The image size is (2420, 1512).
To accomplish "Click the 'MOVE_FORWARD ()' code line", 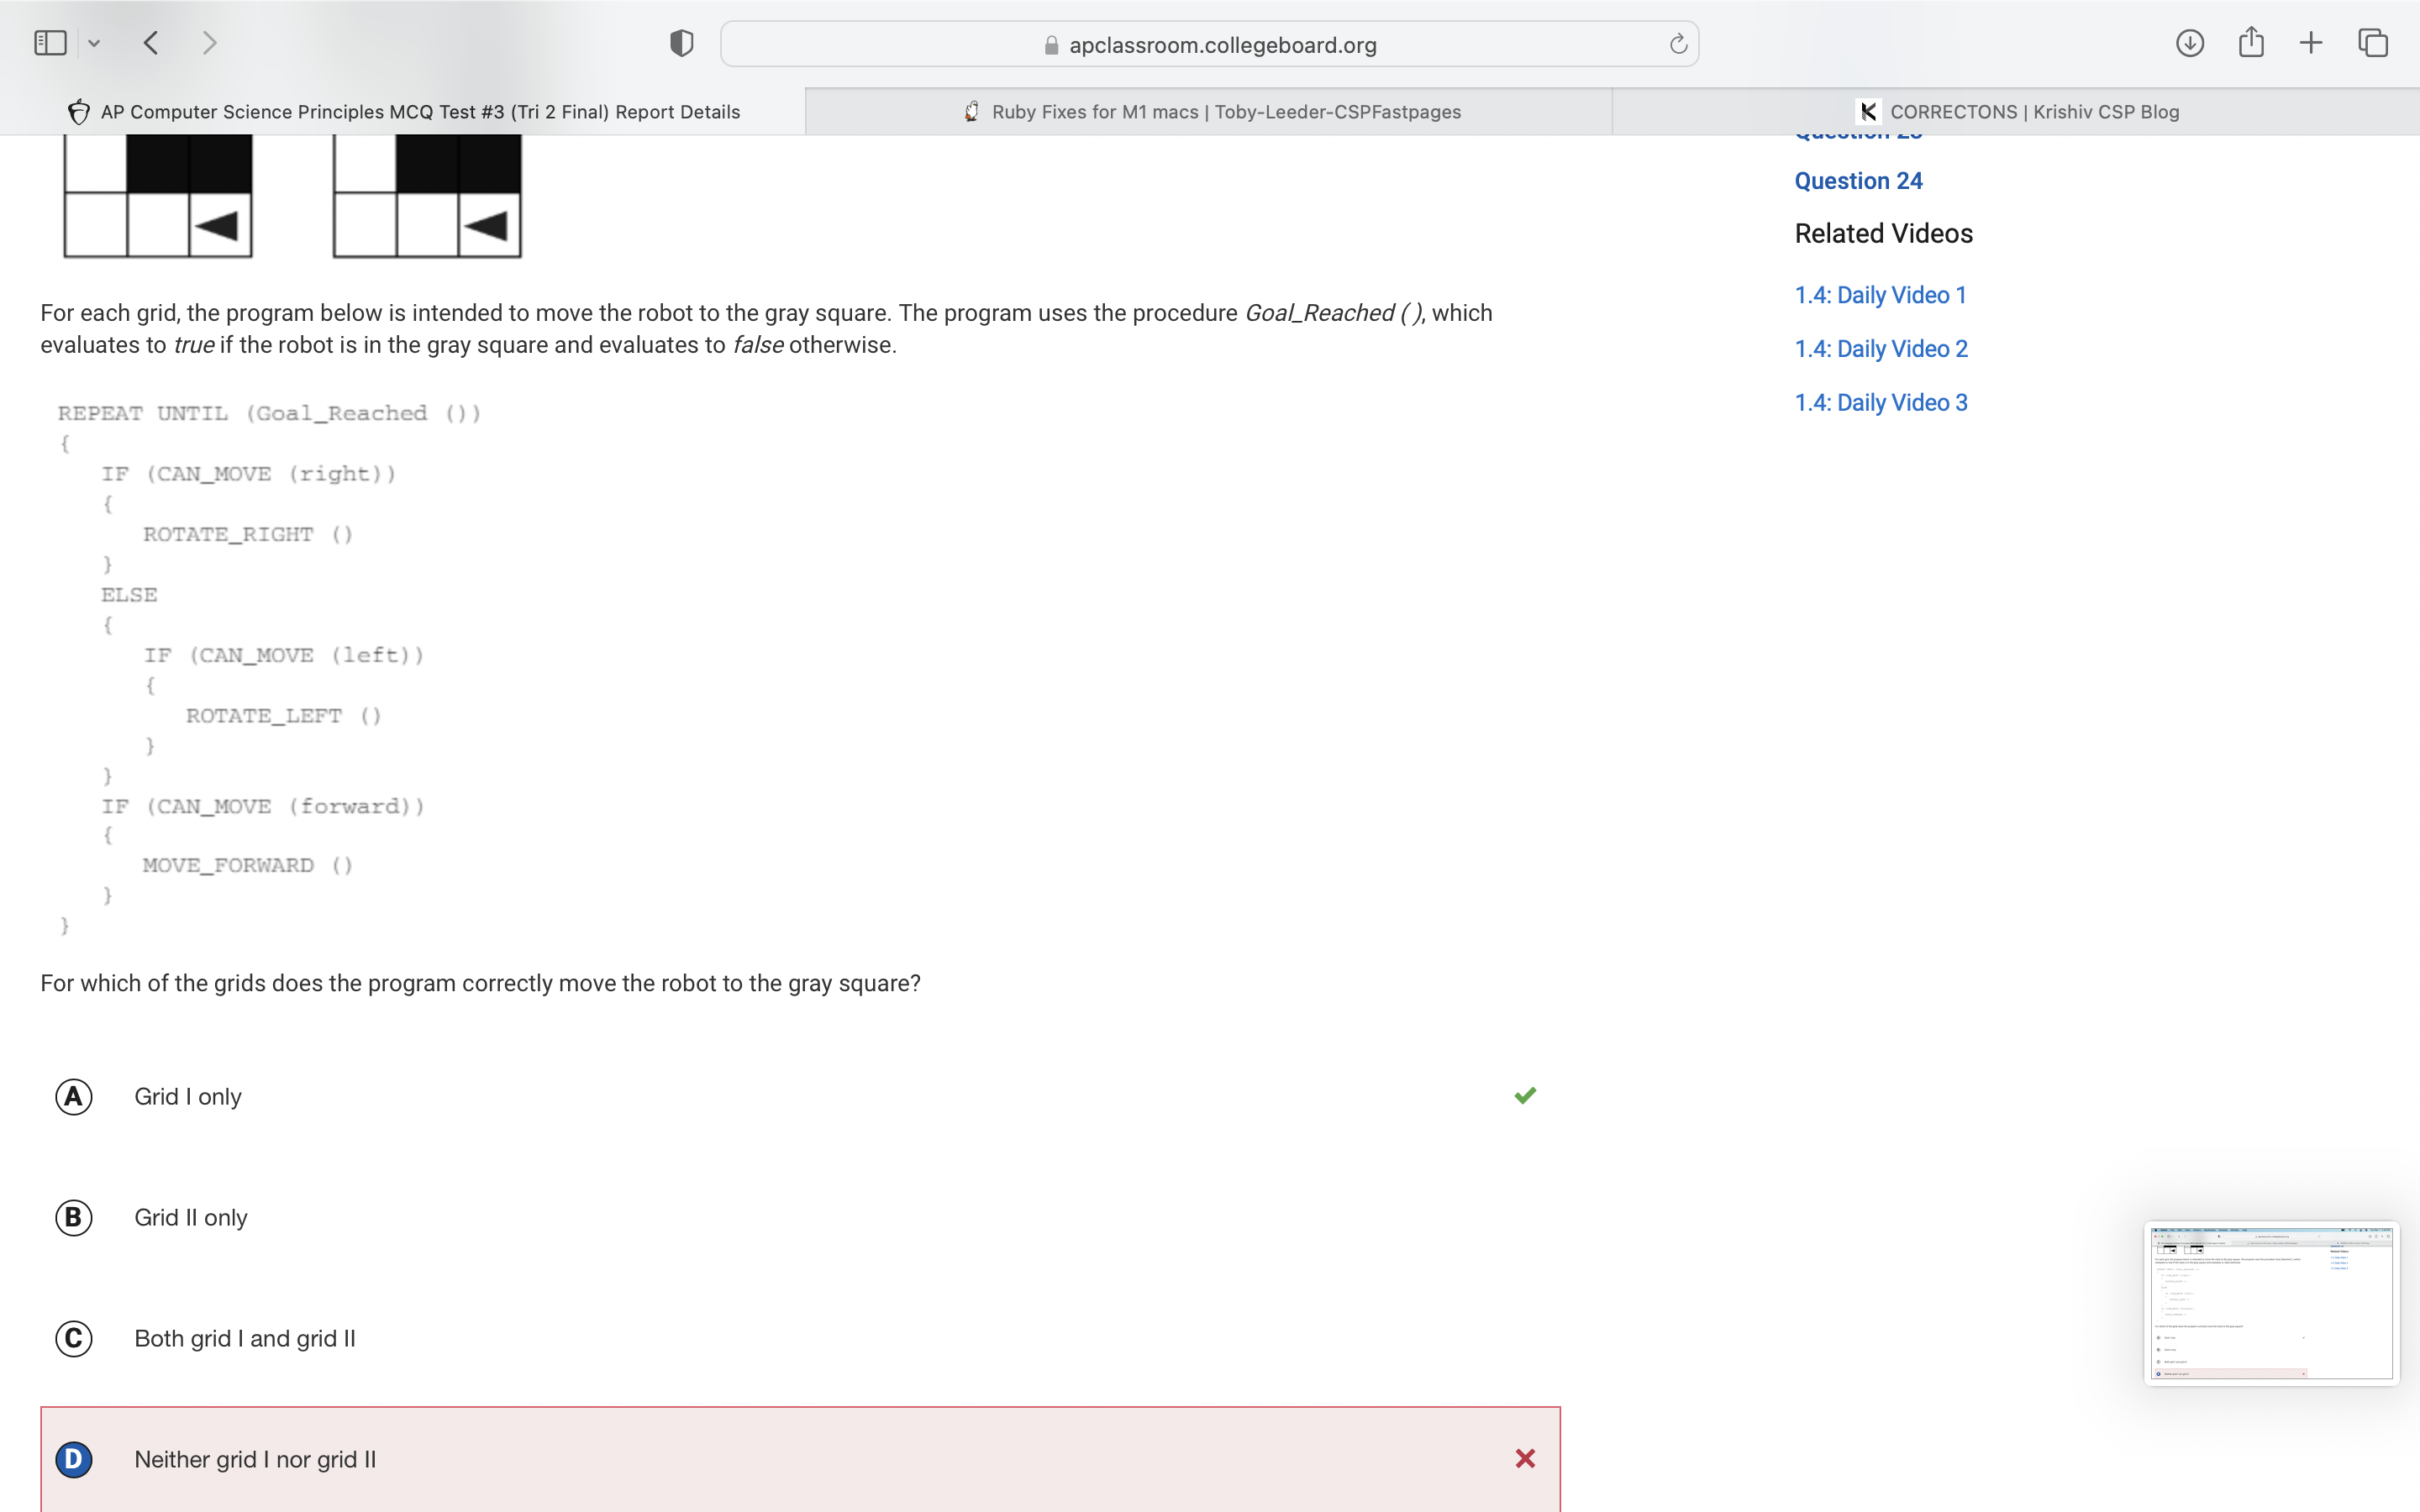I will (x=248, y=866).
